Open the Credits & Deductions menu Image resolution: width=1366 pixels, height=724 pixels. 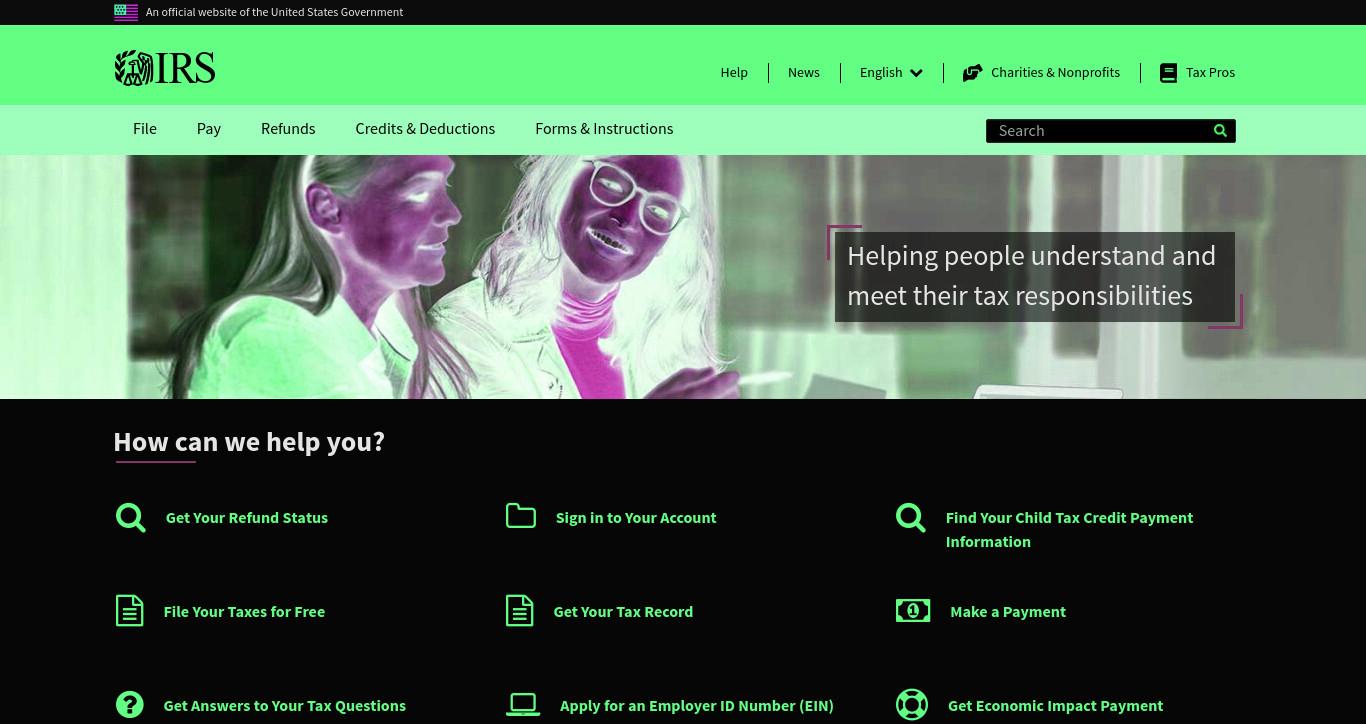pos(425,129)
